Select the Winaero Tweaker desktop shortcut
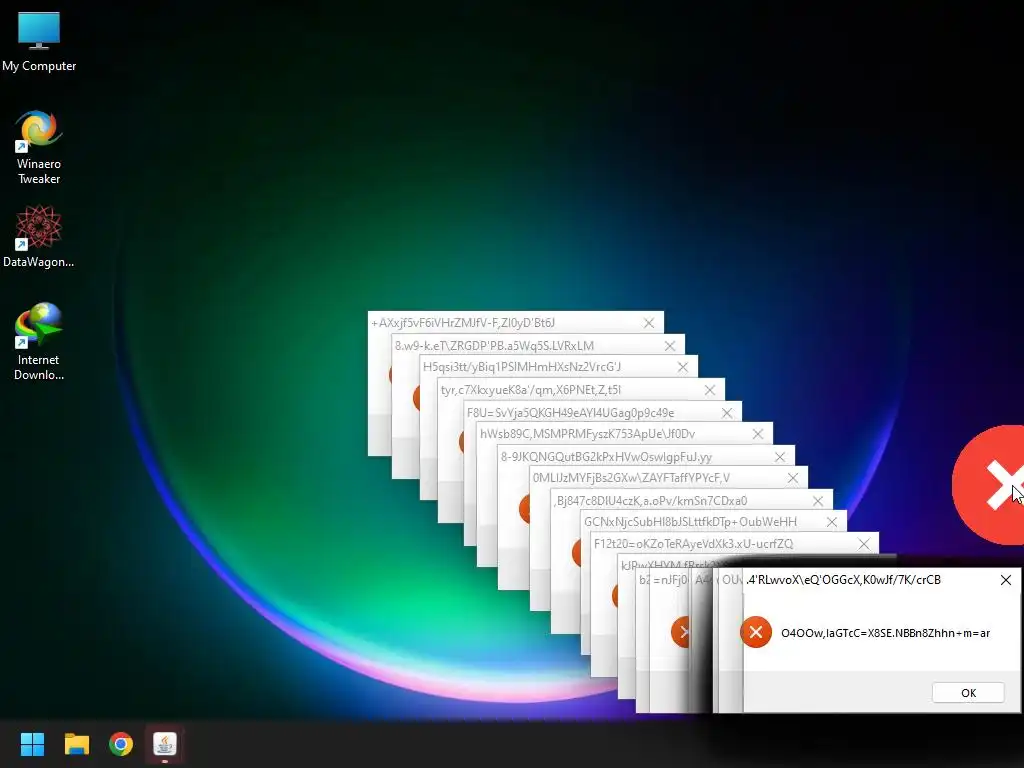 tap(39, 148)
